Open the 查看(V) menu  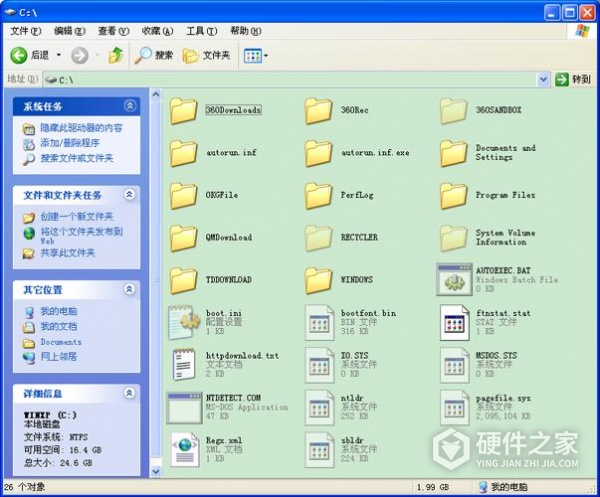click(x=113, y=31)
